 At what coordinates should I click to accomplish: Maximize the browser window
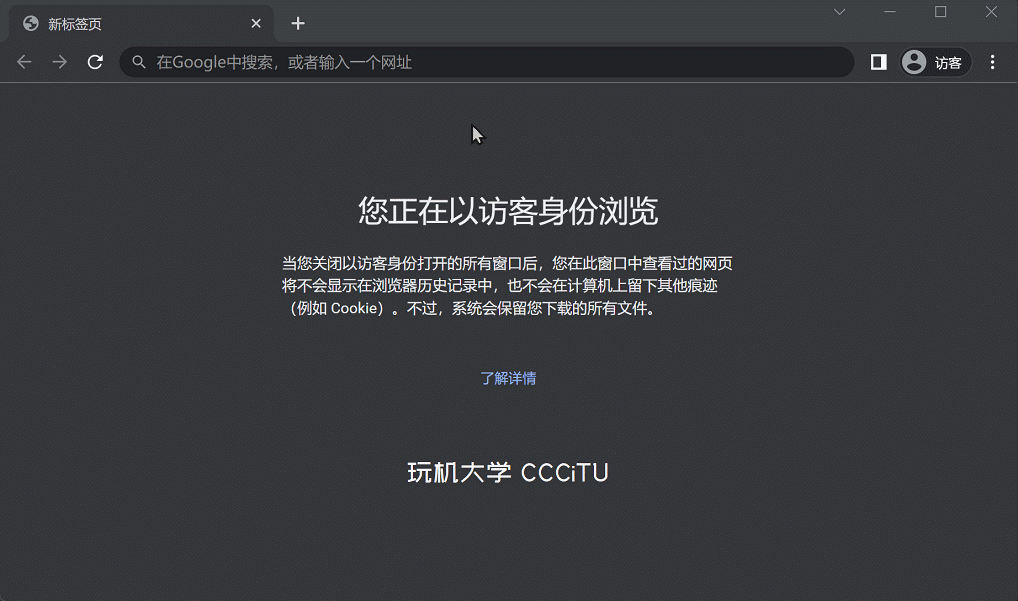tap(940, 12)
